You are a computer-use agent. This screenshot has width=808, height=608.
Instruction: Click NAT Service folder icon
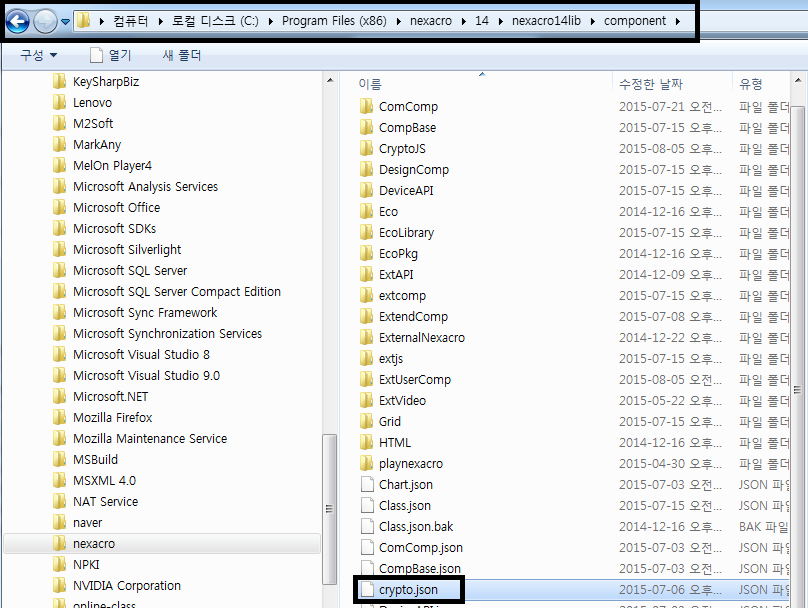click(x=59, y=501)
